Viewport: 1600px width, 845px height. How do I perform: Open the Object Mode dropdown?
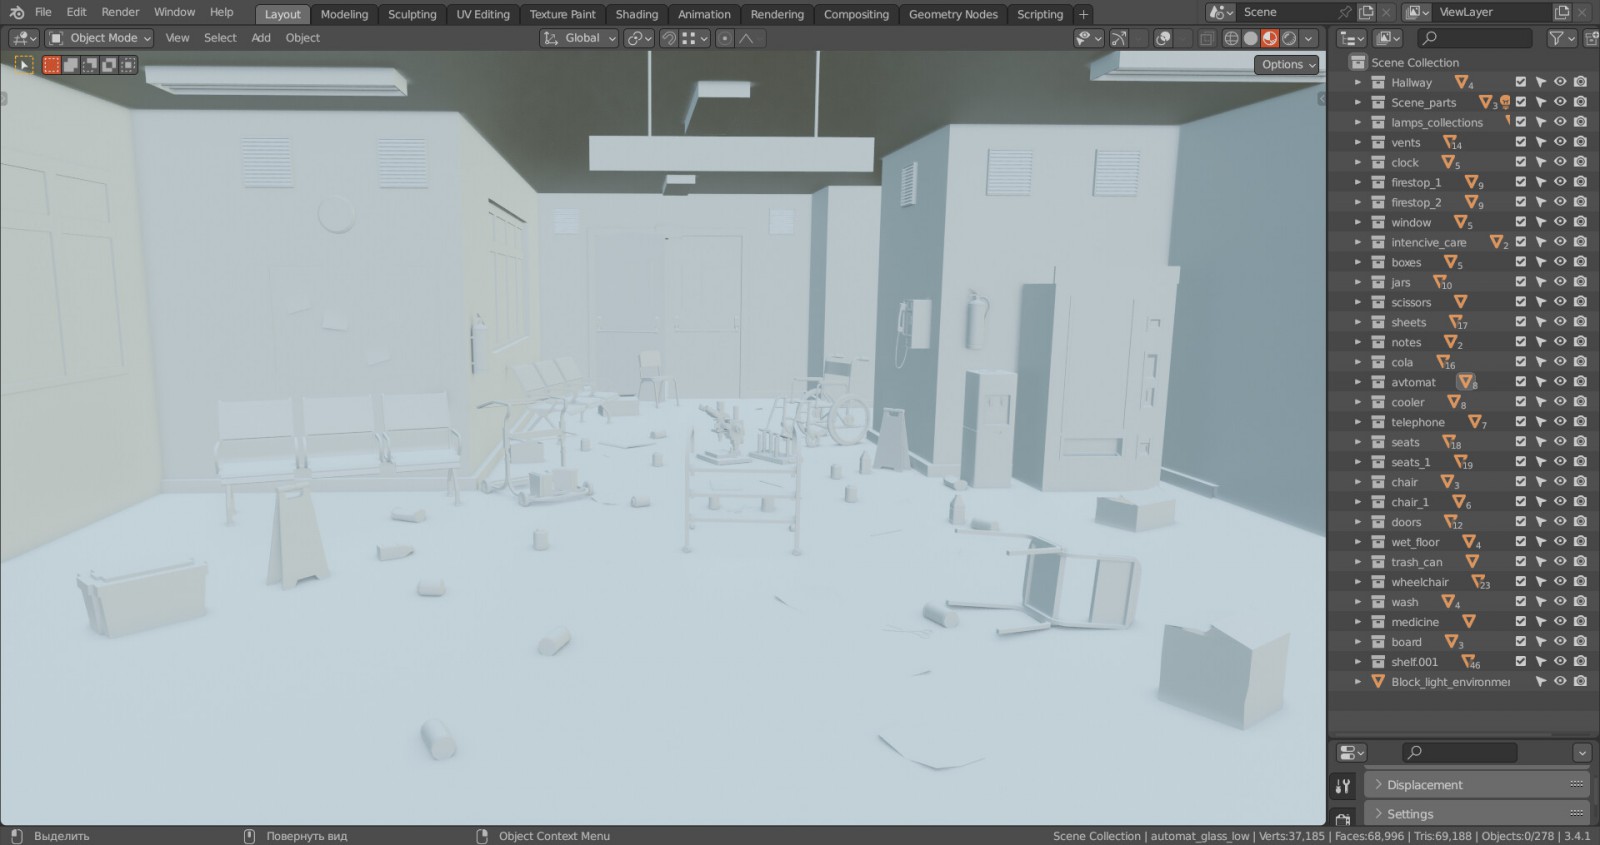[99, 38]
